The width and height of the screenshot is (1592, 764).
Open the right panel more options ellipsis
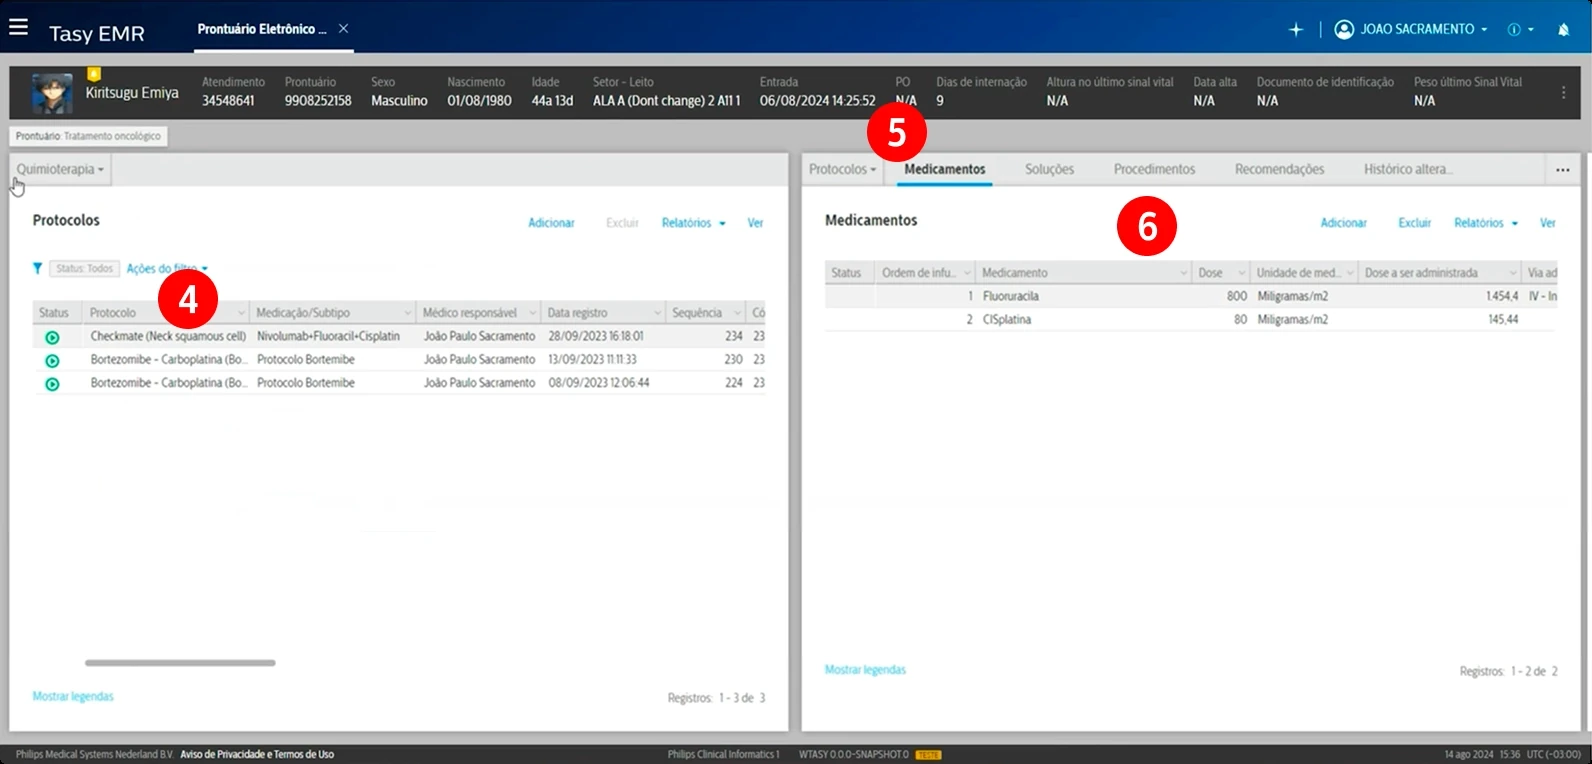click(1563, 170)
